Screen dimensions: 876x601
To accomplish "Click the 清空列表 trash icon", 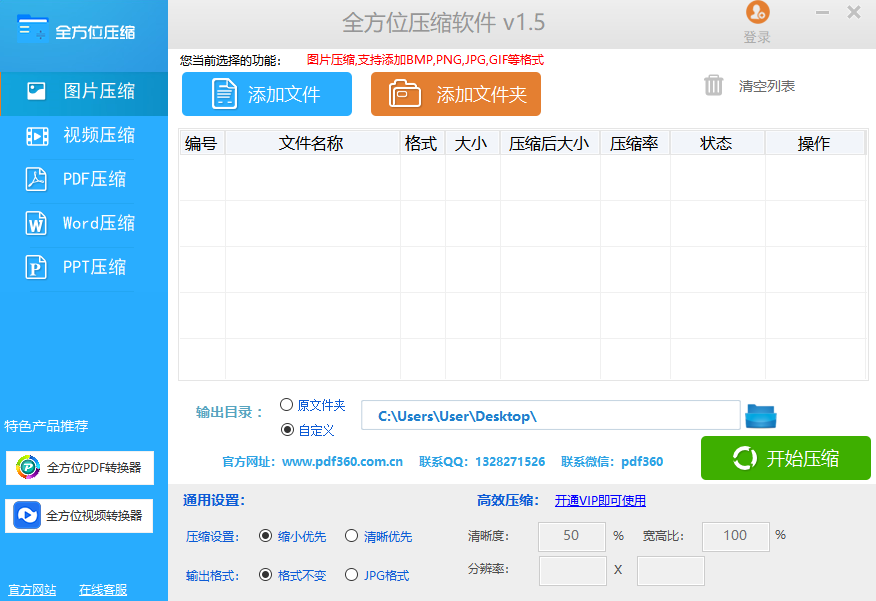I will pos(713,86).
